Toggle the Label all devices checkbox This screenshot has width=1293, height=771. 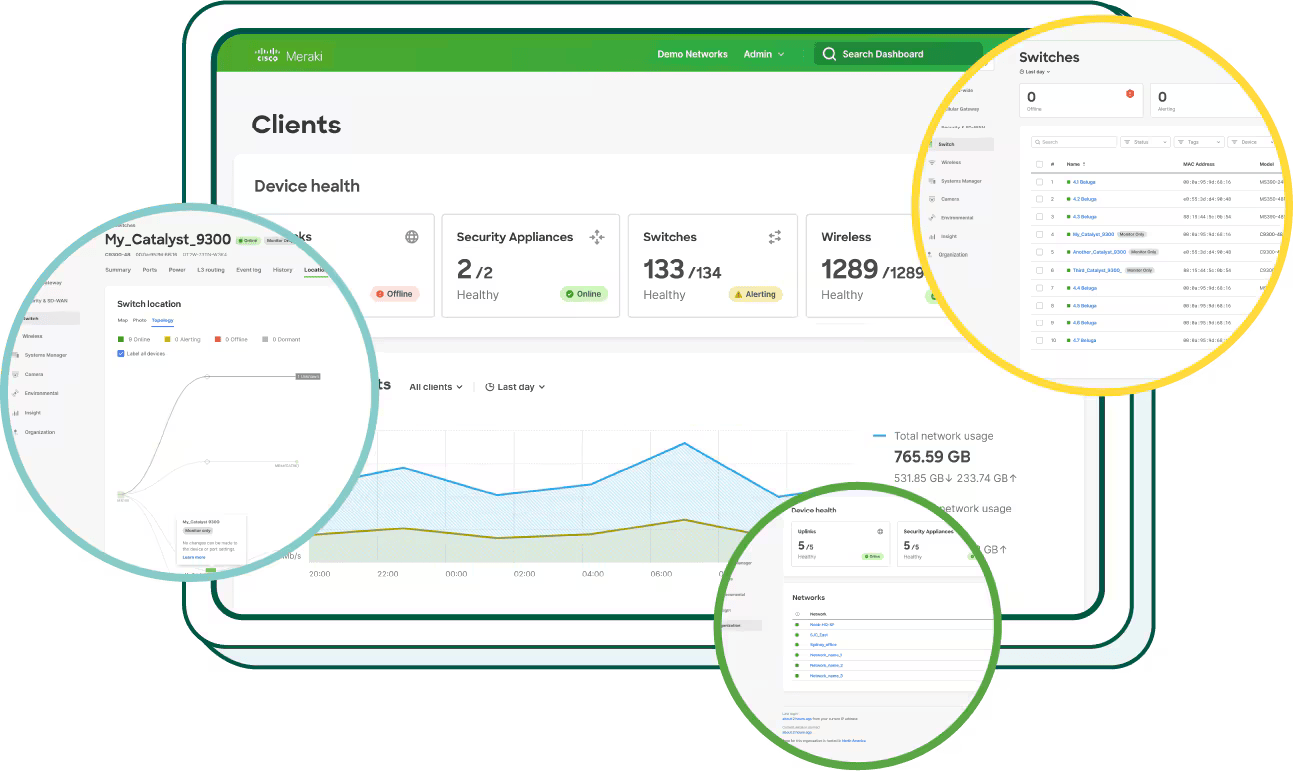pos(121,354)
